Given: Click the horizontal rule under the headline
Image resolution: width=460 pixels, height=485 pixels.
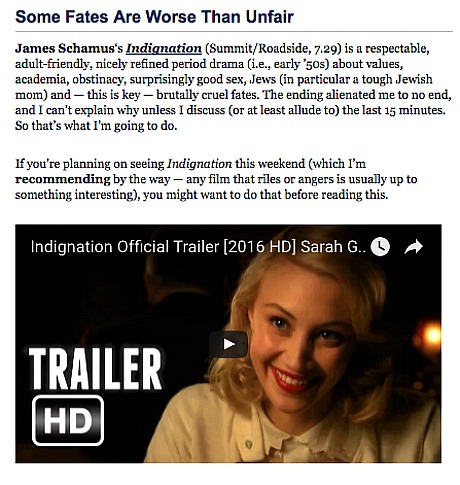Looking at the screenshot, I should pyautogui.click(x=234, y=32).
